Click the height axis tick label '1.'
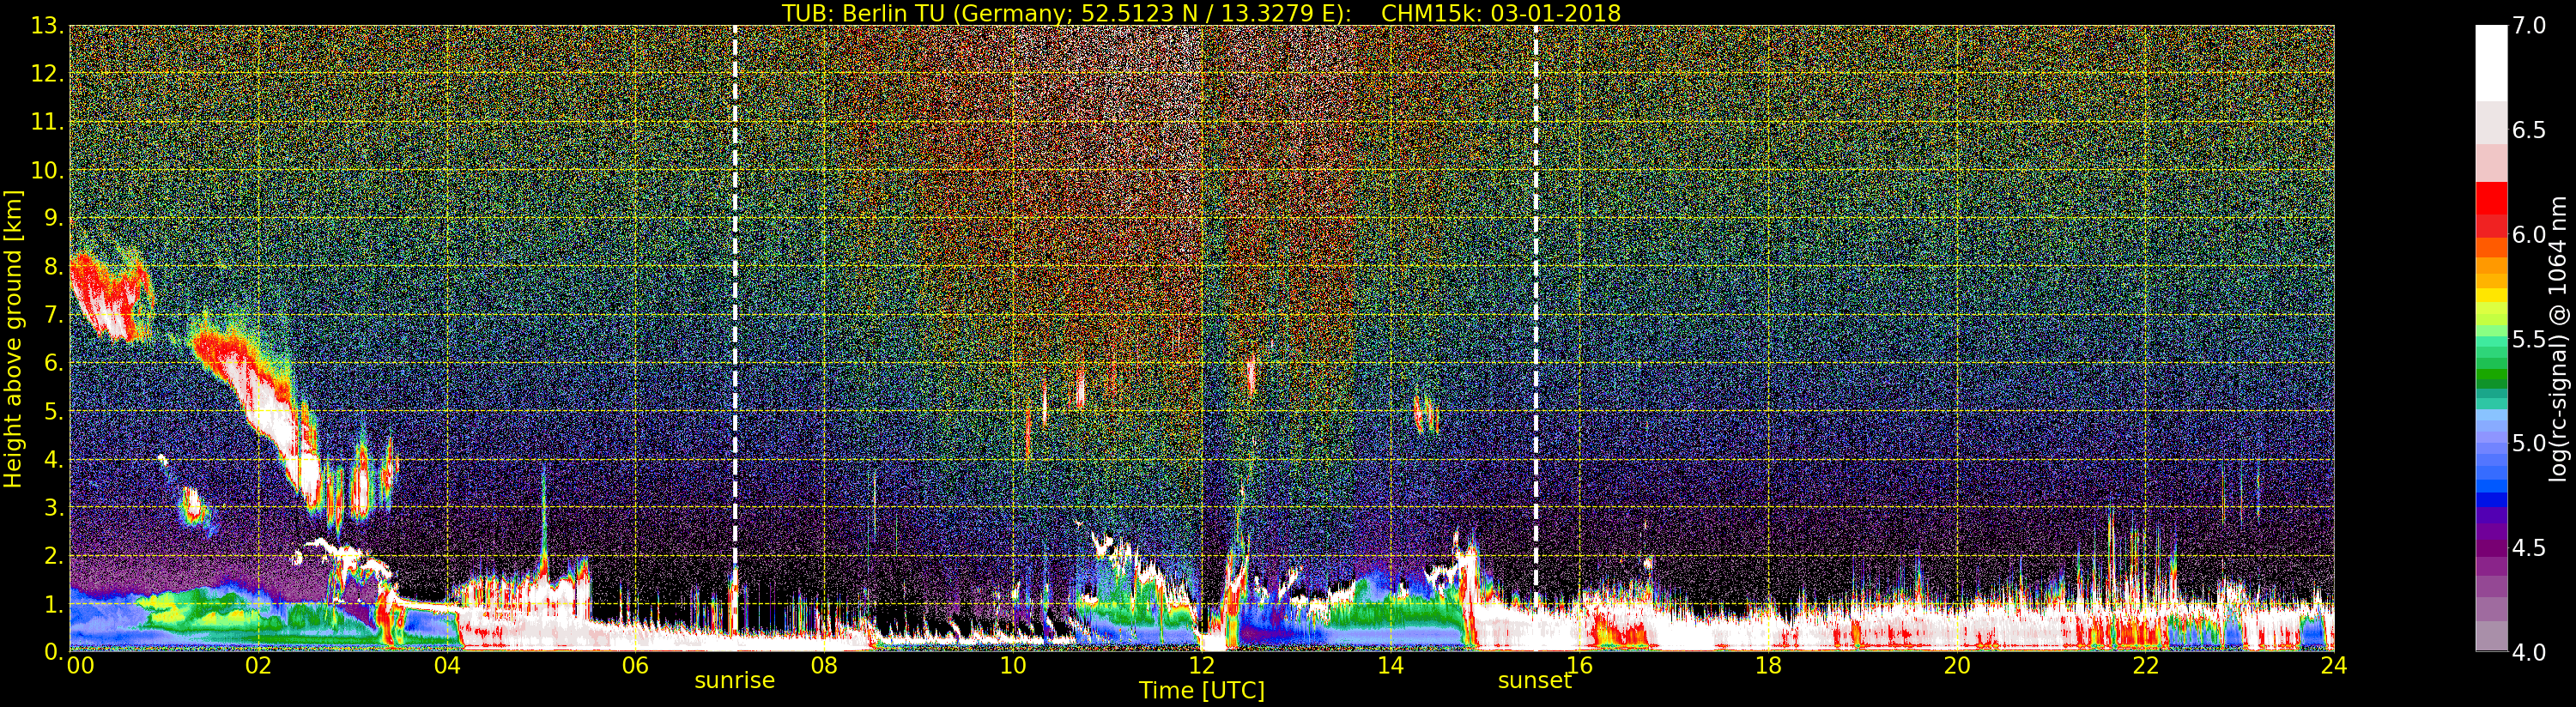The width and height of the screenshot is (2576, 707). 54,604
